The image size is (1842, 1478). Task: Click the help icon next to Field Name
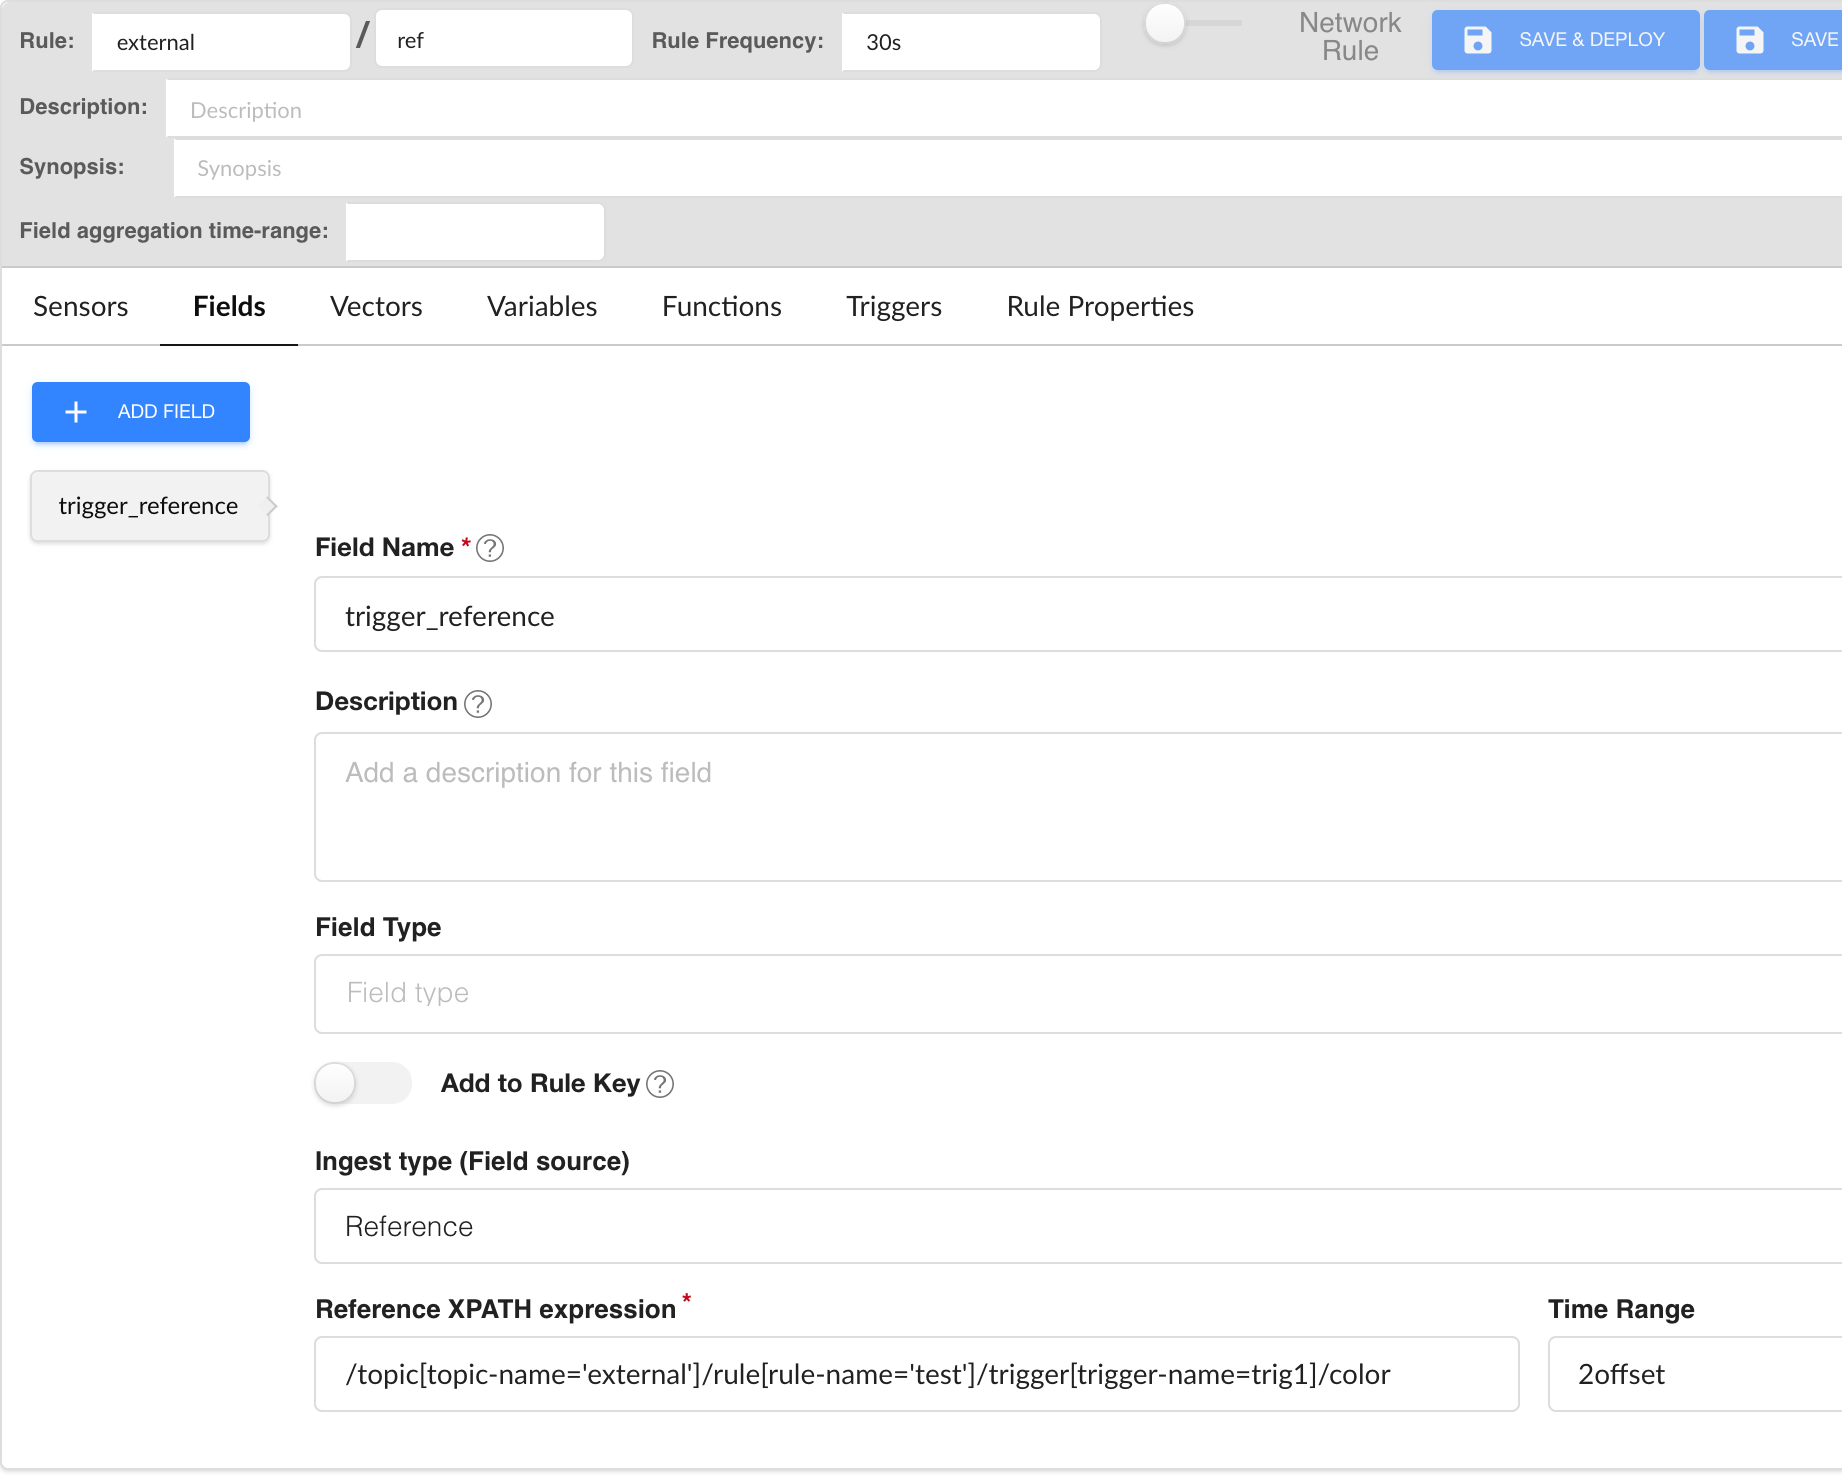point(490,548)
